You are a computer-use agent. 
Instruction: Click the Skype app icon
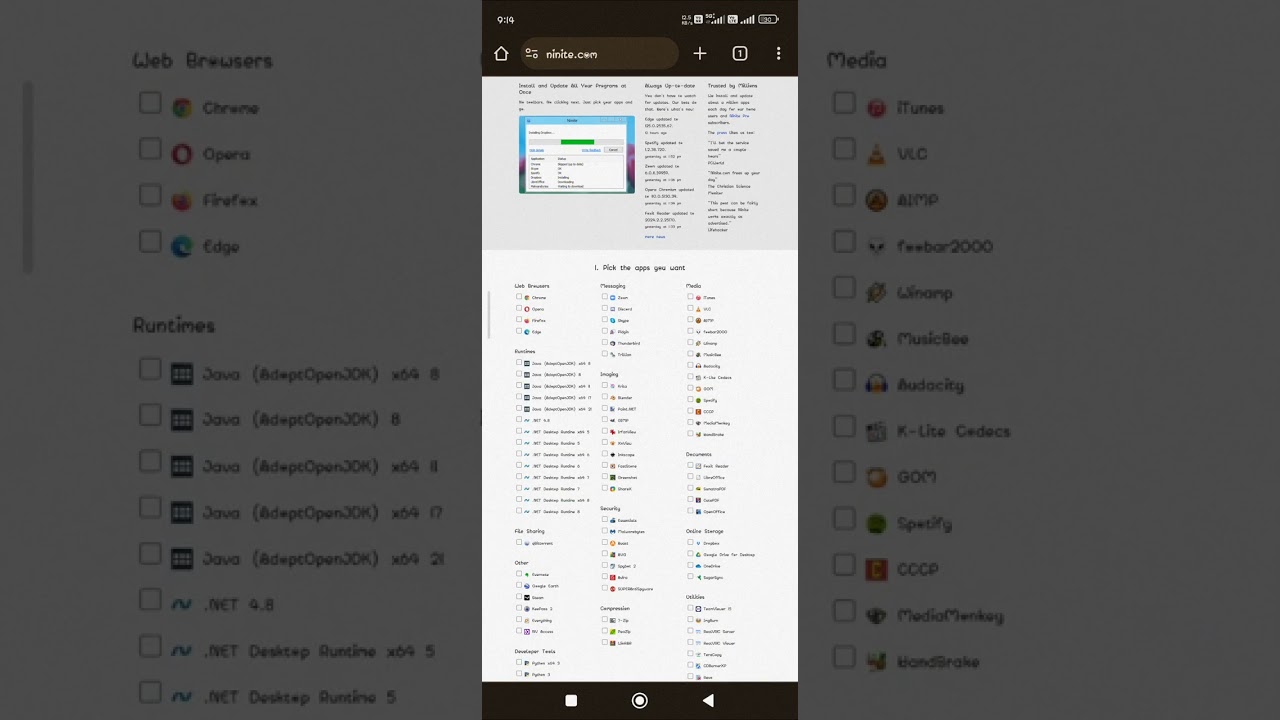[x=613, y=321]
